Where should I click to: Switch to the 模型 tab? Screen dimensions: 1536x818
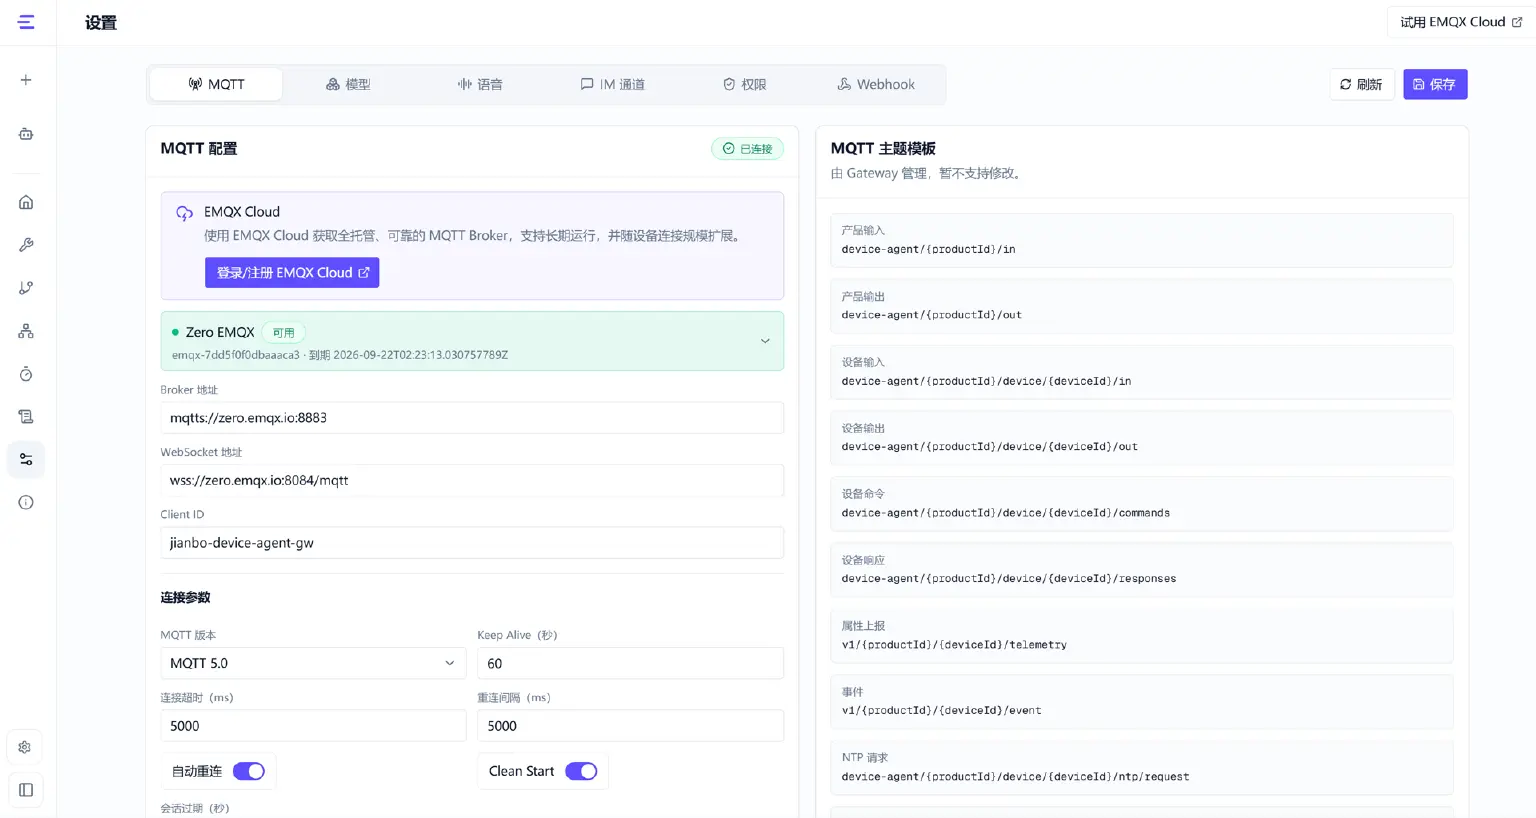[x=348, y=84]
